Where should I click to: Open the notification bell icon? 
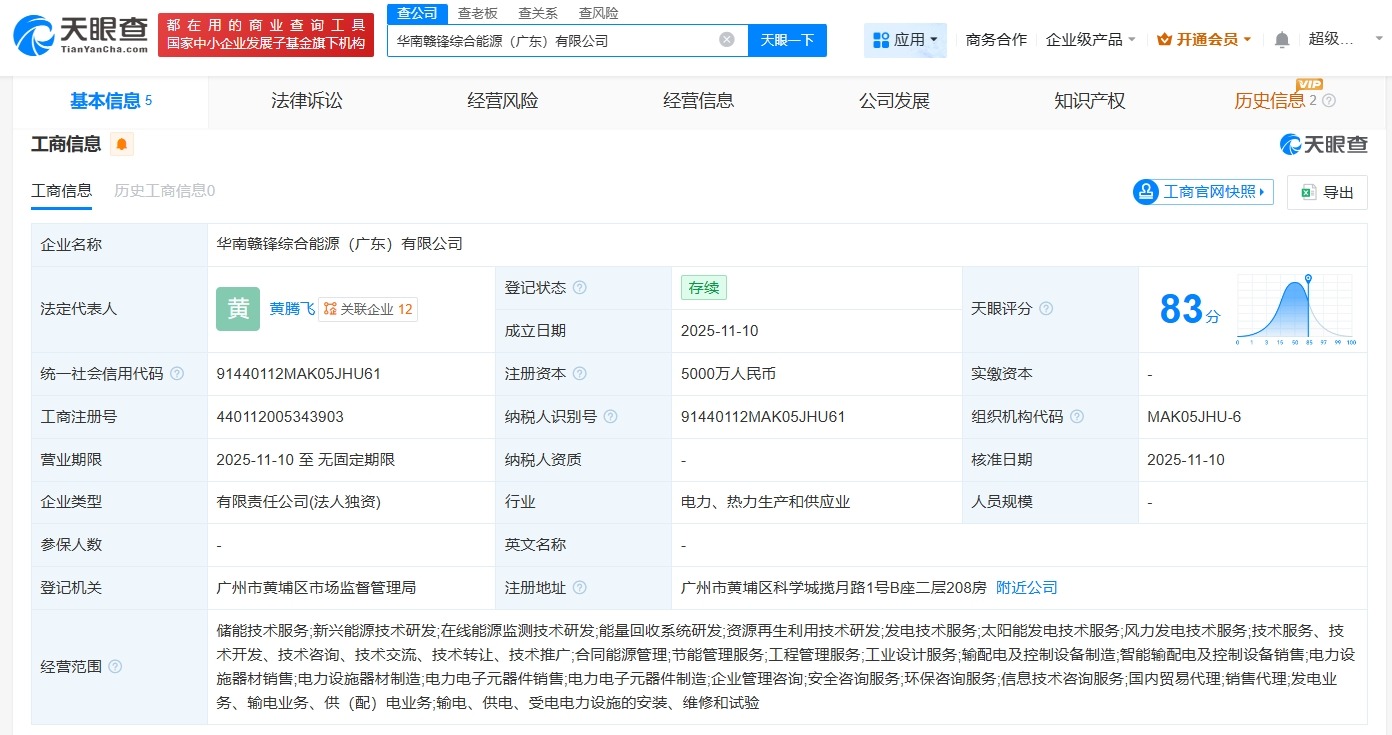point(1281,37)
